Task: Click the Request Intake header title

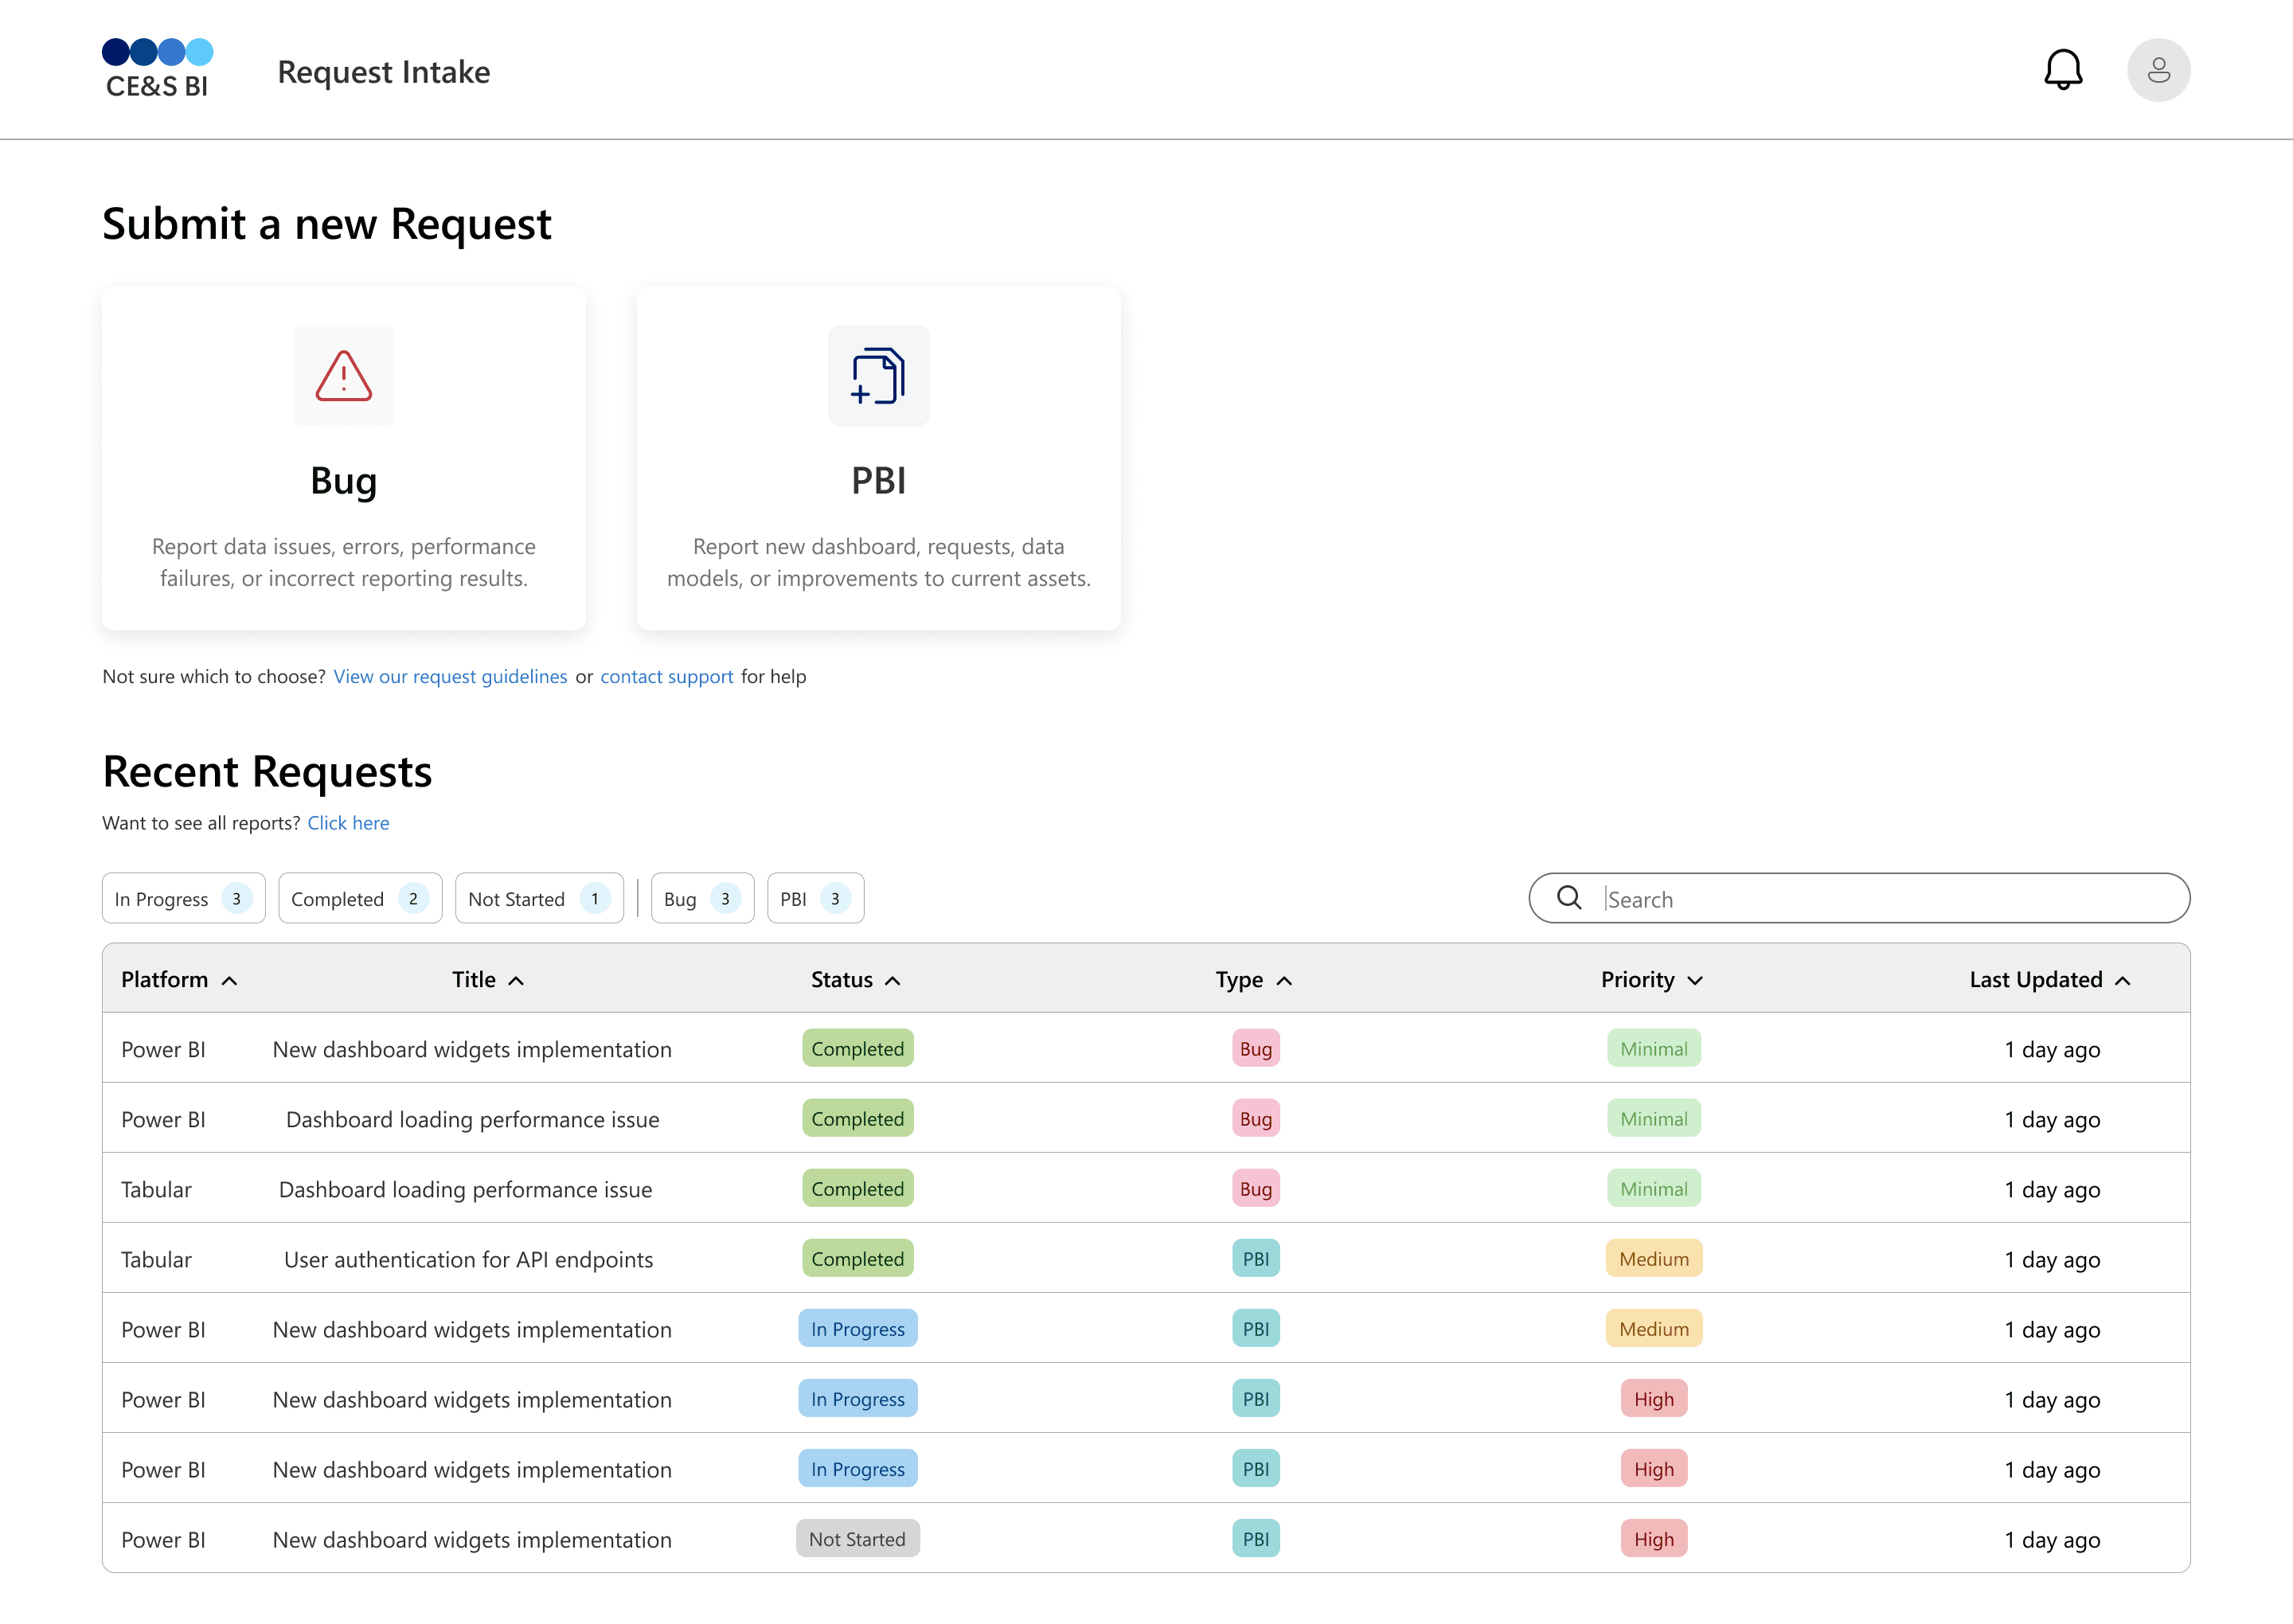Action: (384, 72)
